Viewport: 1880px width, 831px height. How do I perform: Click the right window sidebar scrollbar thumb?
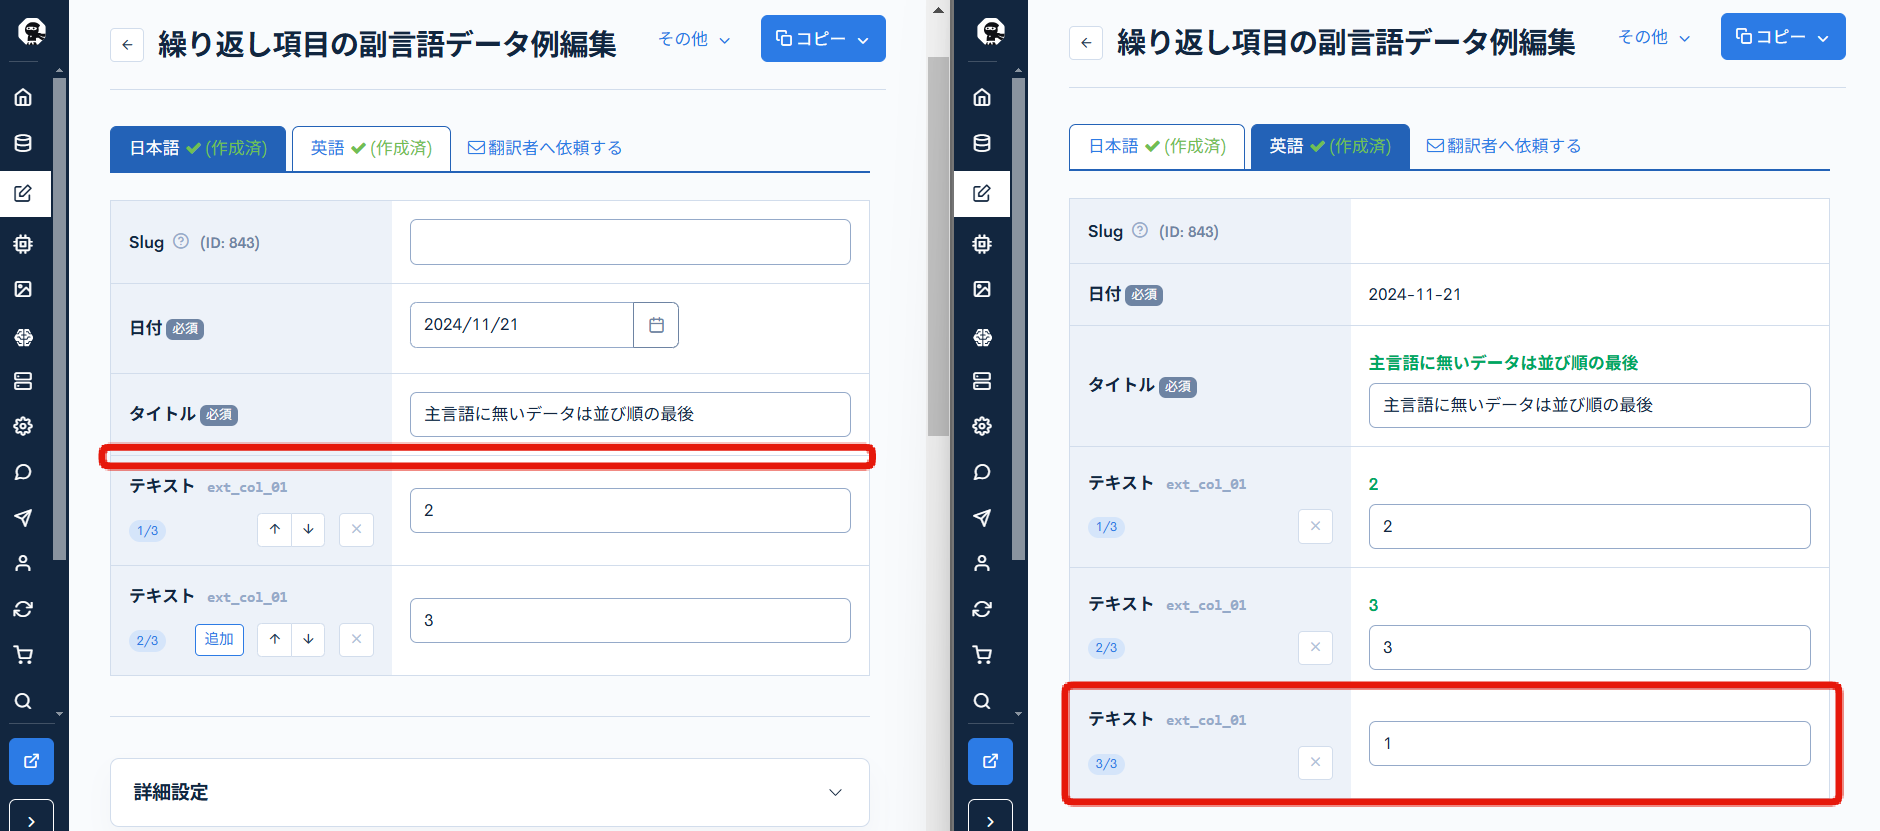pos(1019,319)
